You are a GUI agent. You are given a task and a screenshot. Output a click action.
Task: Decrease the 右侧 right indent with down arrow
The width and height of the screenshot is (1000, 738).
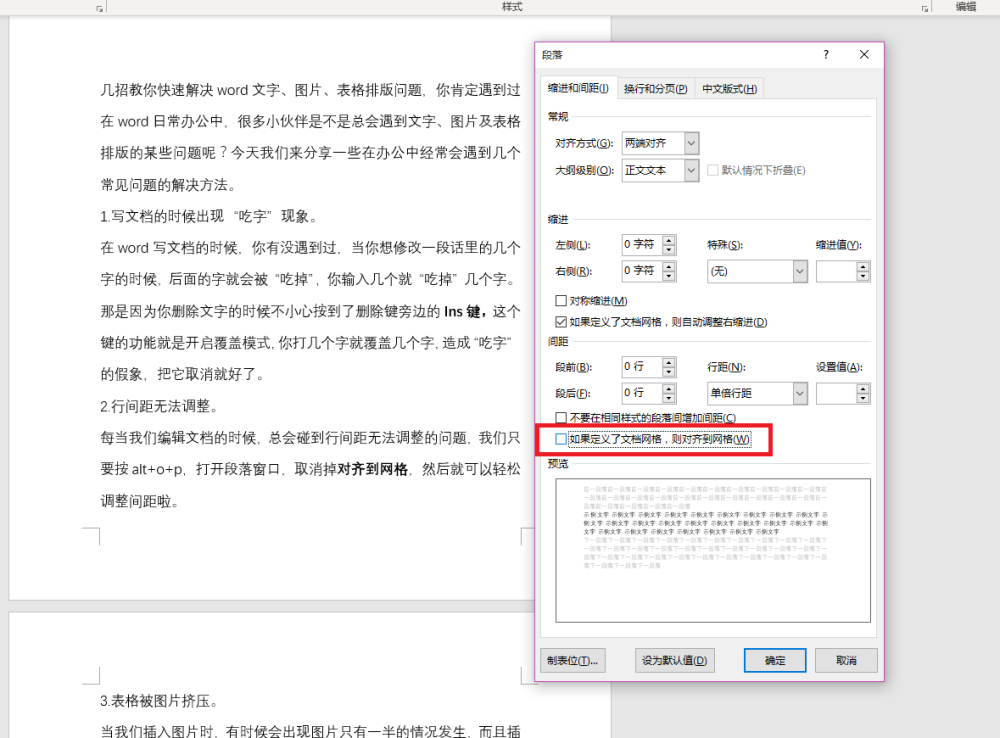click(x=668, y=276)
